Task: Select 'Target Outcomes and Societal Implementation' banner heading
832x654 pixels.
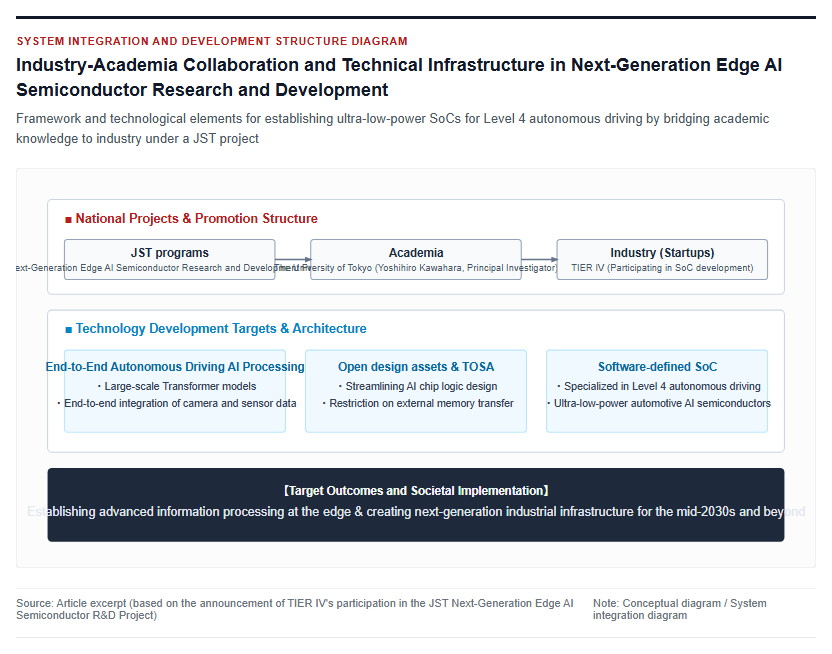Action: point(416,491)
